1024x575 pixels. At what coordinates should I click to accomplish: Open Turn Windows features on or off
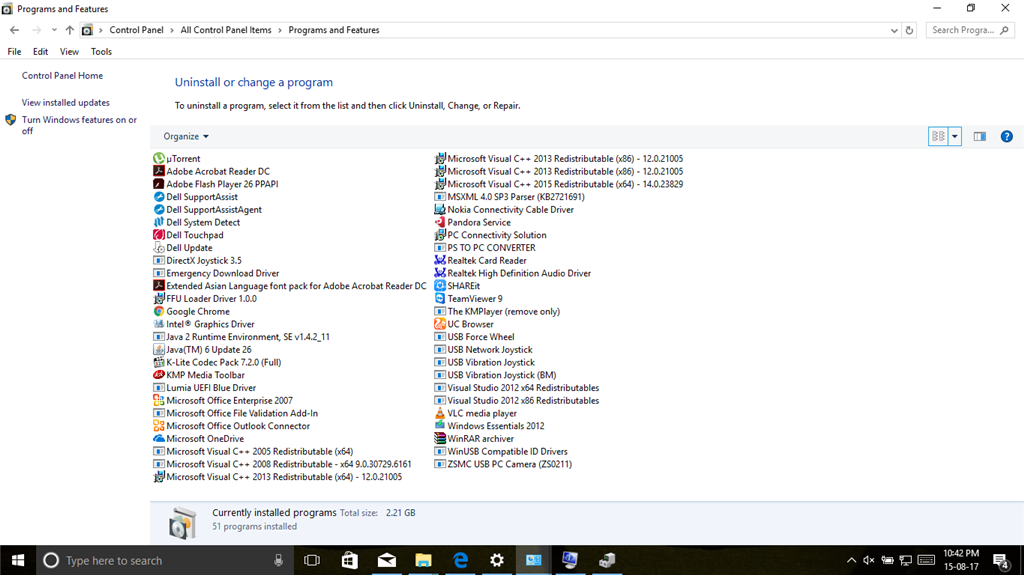point(79,125)
